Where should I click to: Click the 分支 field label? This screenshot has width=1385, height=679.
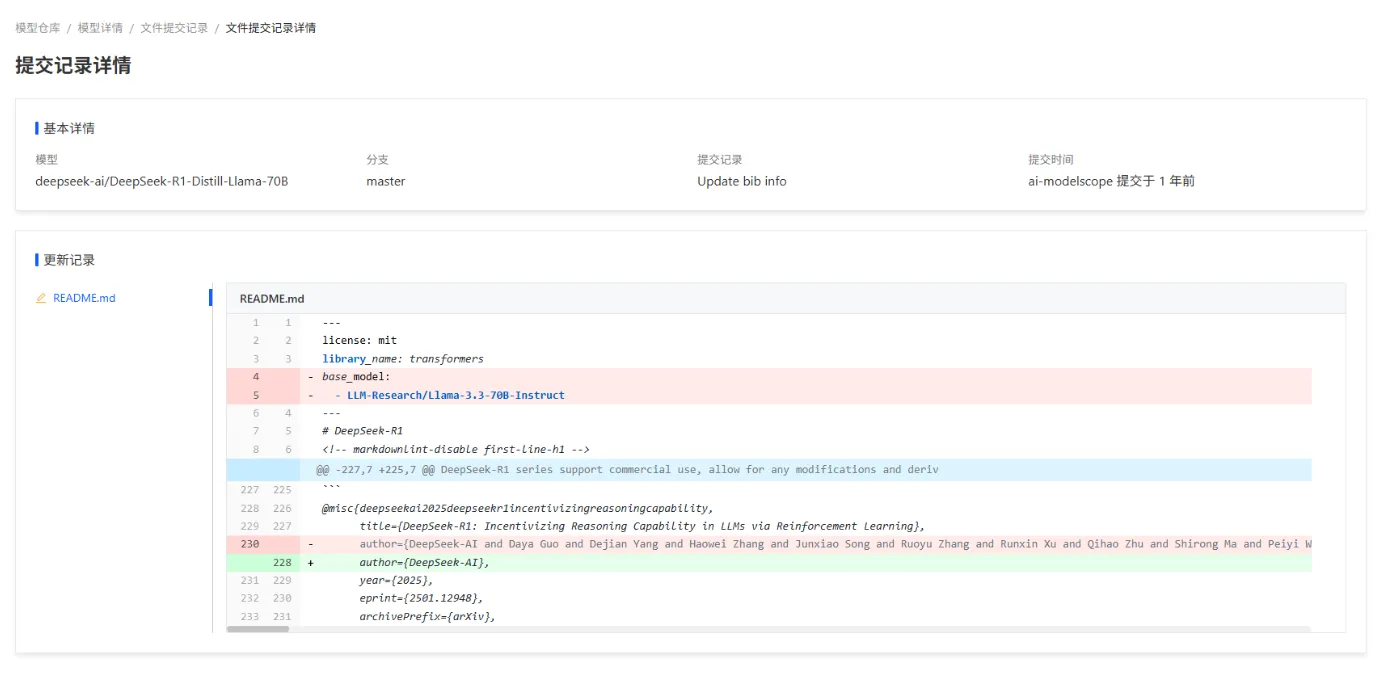377,159
